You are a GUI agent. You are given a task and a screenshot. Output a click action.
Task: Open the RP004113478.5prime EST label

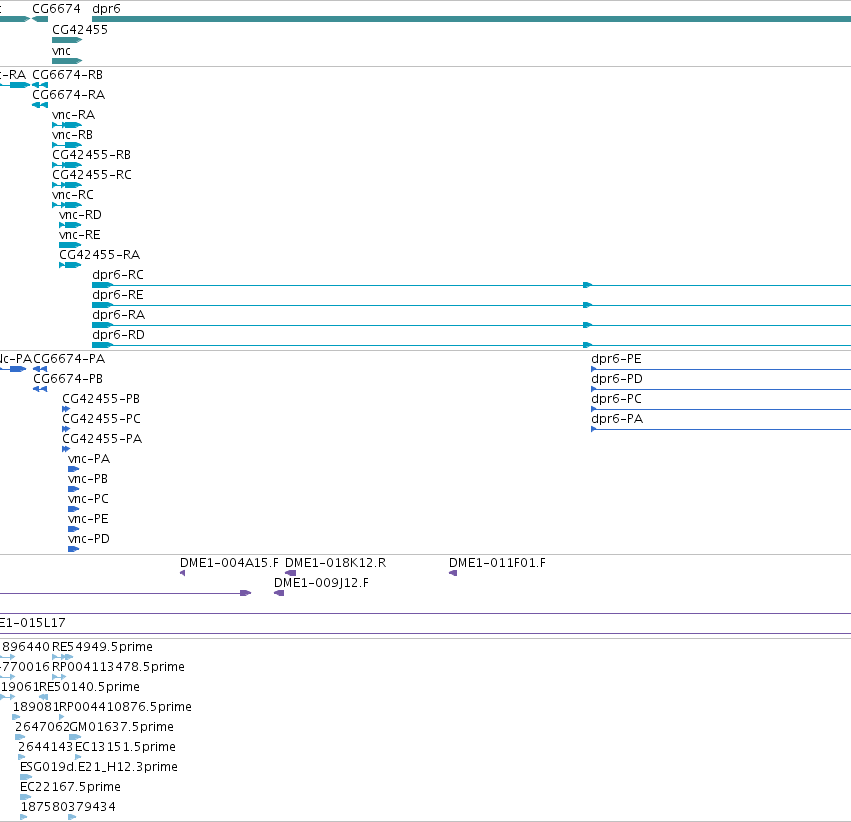(118, 667)
